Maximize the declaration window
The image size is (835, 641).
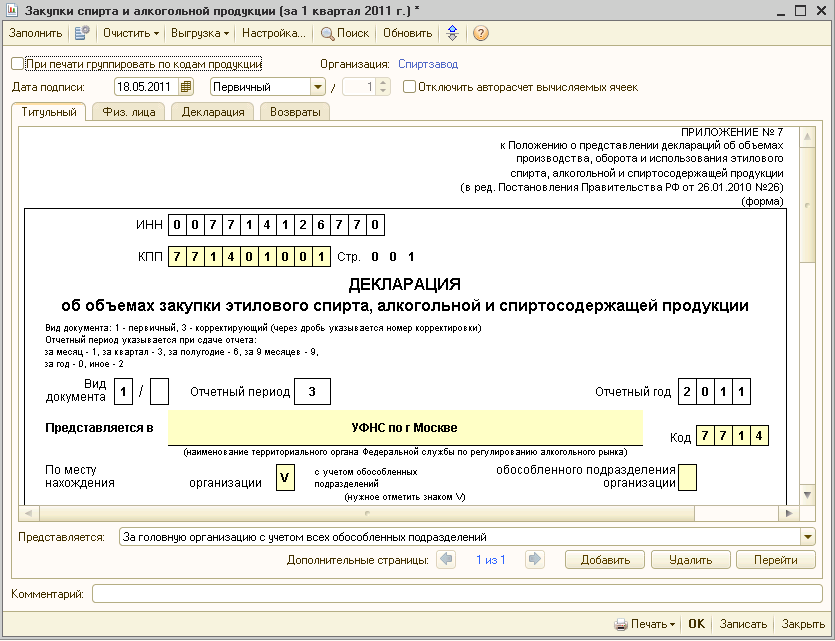800,11
